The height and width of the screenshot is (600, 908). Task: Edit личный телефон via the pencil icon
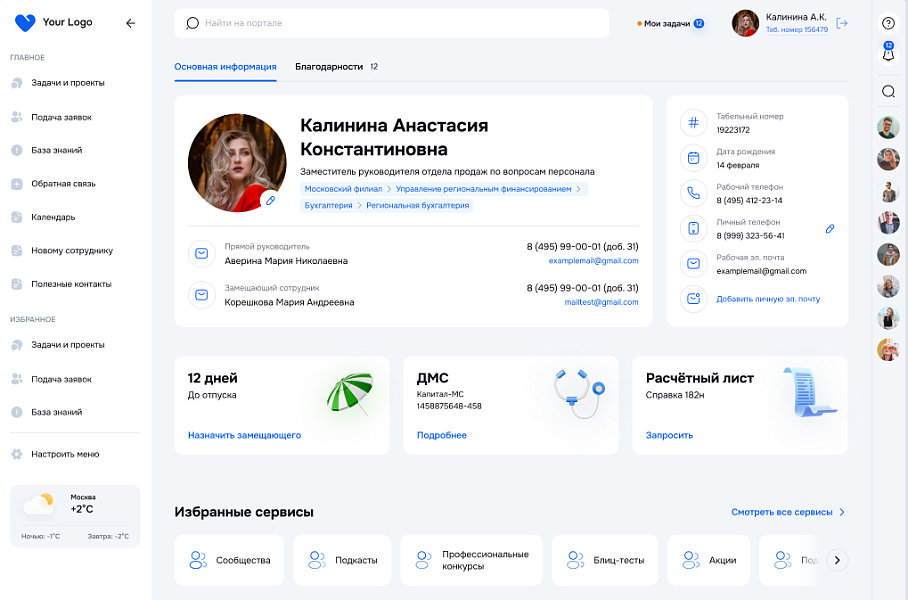click(829, 228)
